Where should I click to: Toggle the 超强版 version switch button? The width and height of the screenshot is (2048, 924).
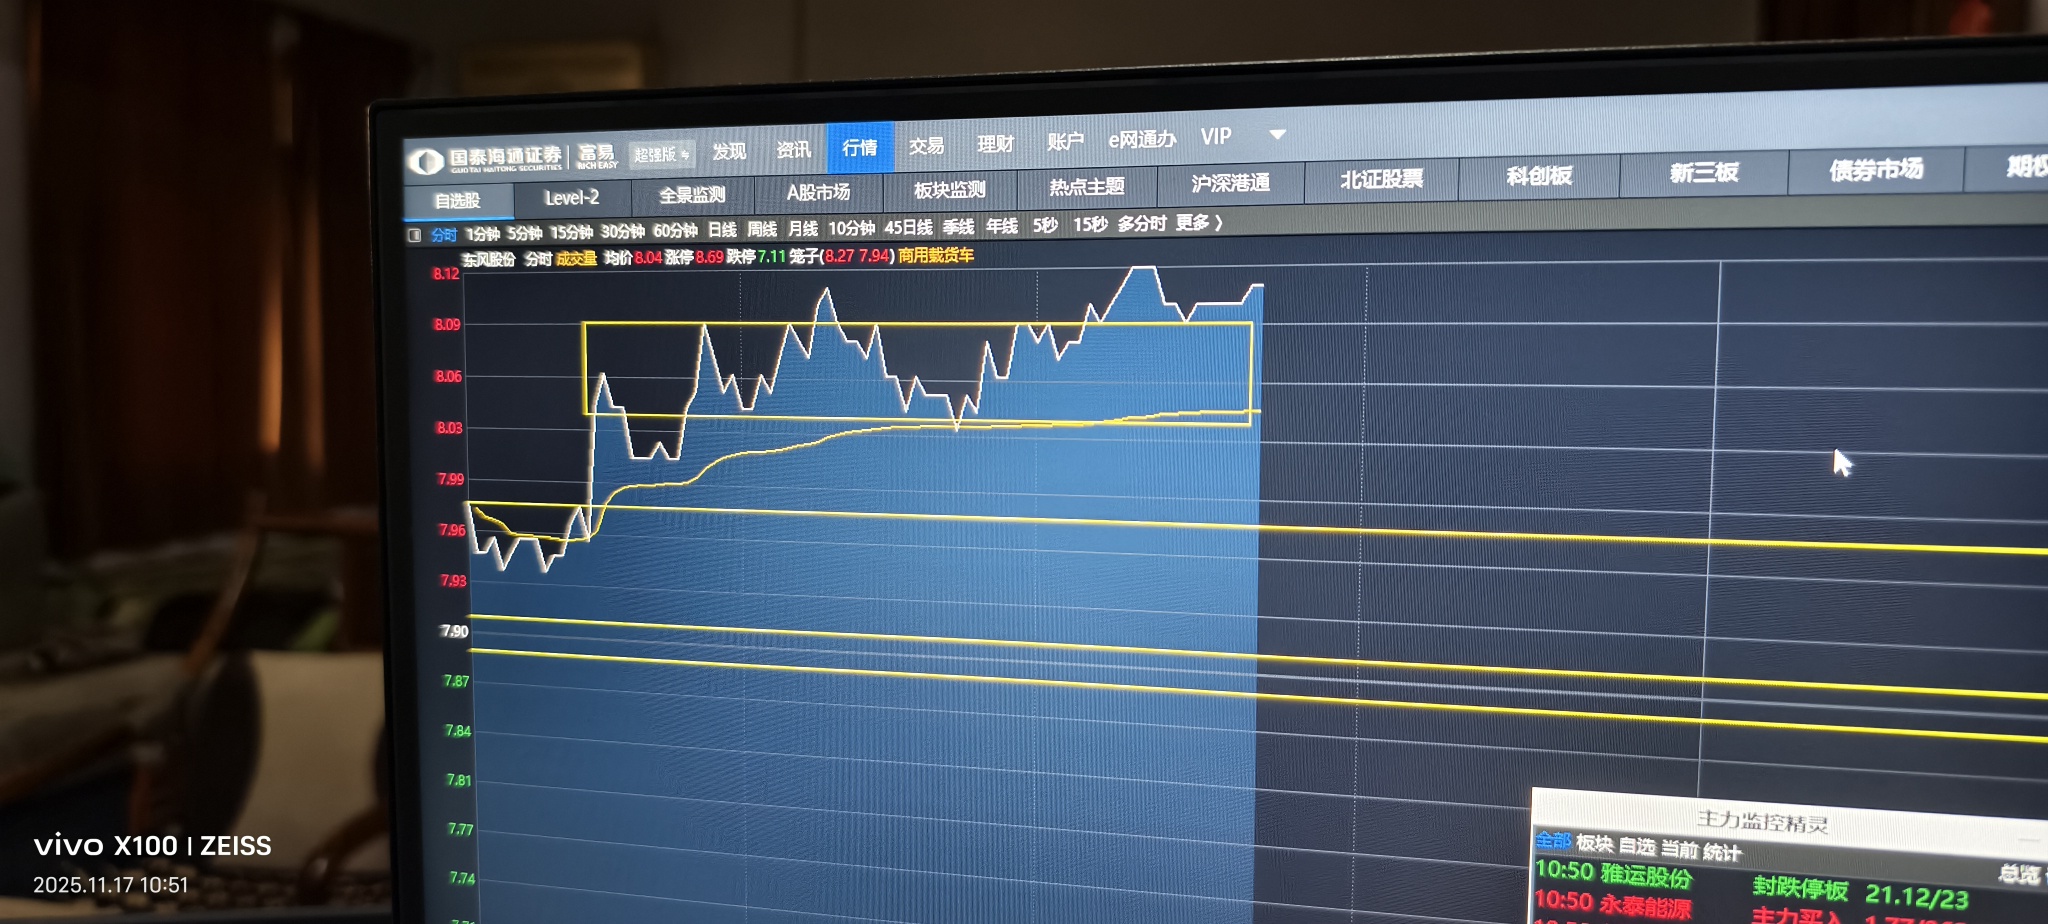click(x=661, y=155)
